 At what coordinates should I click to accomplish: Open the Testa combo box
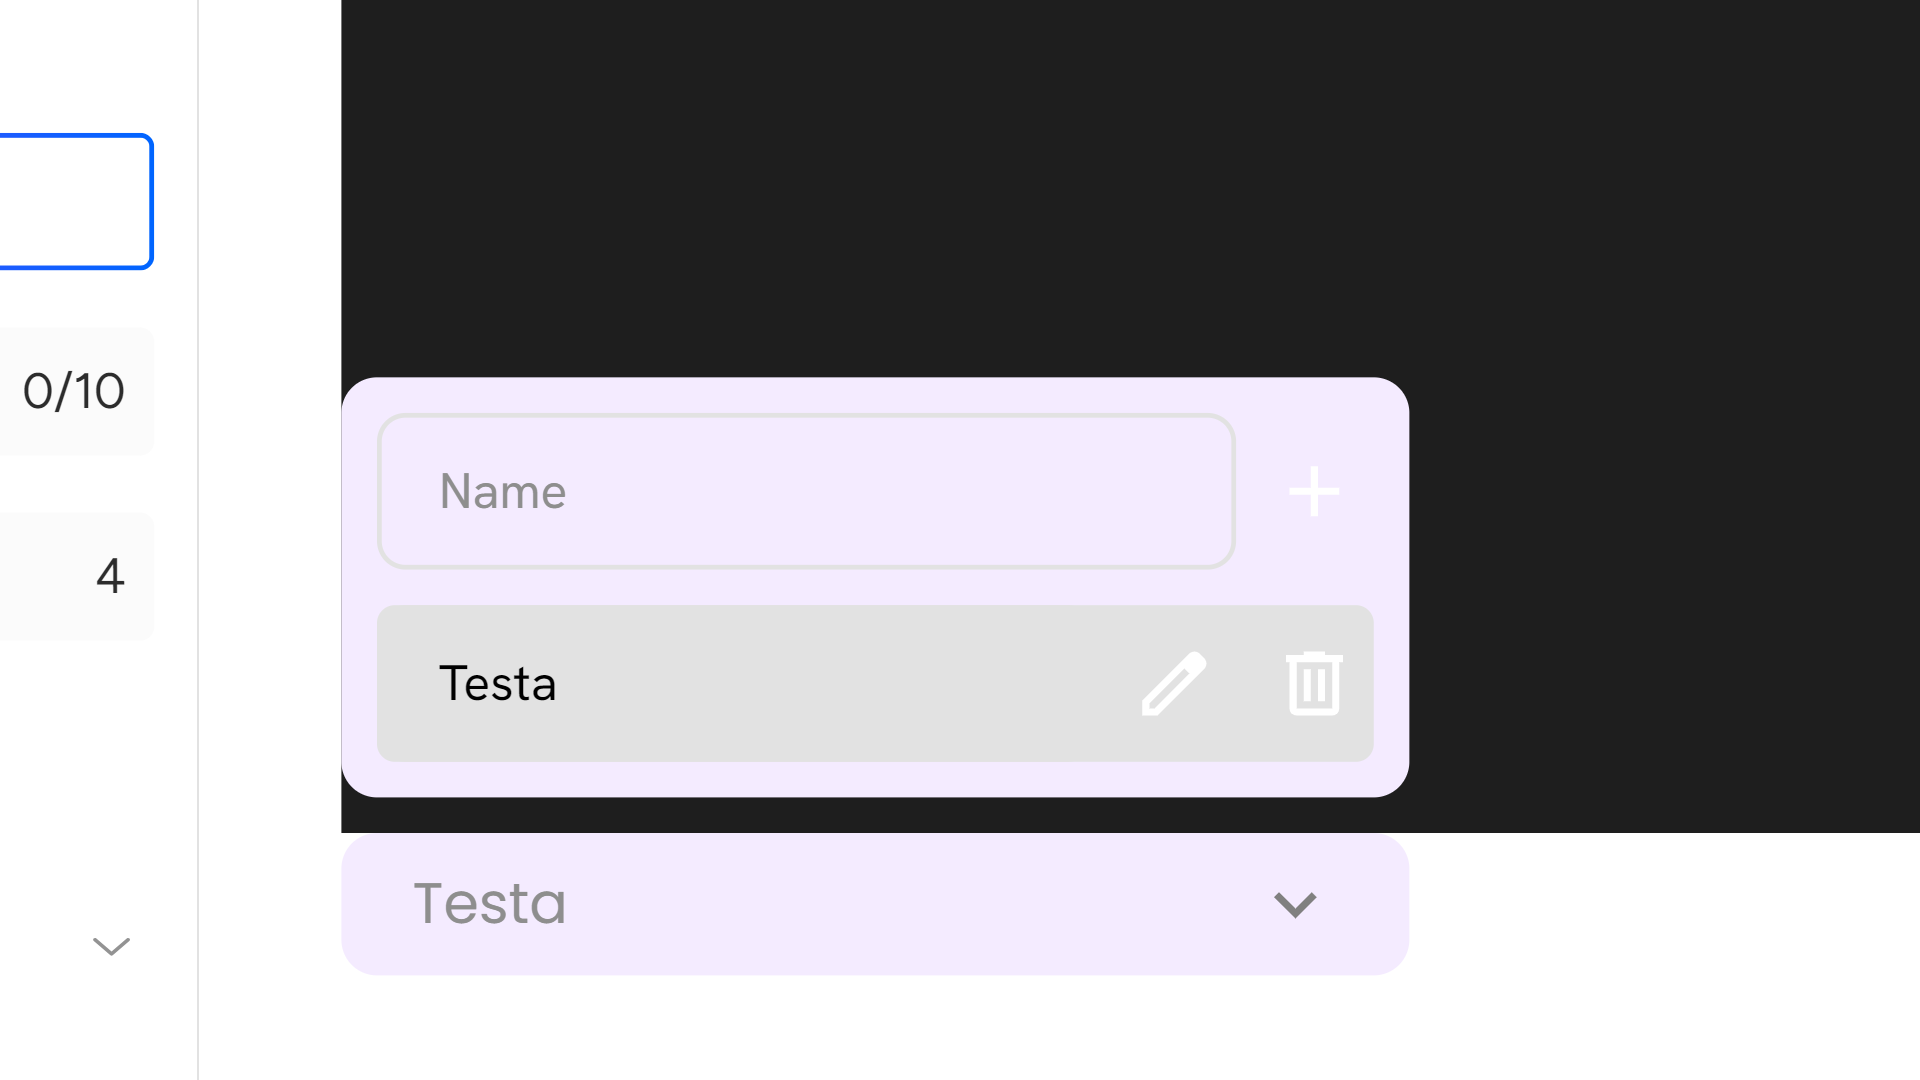click(x=874, y=904)
